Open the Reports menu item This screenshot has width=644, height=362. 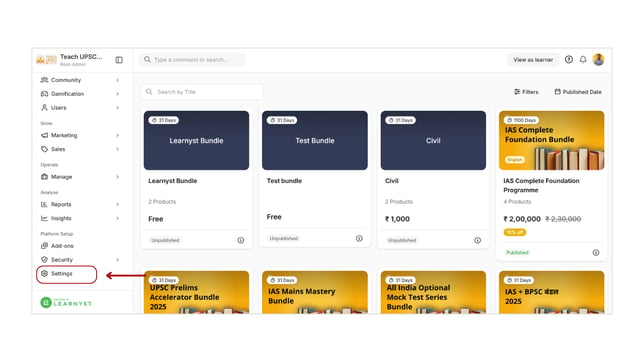(x=80, y=204)
